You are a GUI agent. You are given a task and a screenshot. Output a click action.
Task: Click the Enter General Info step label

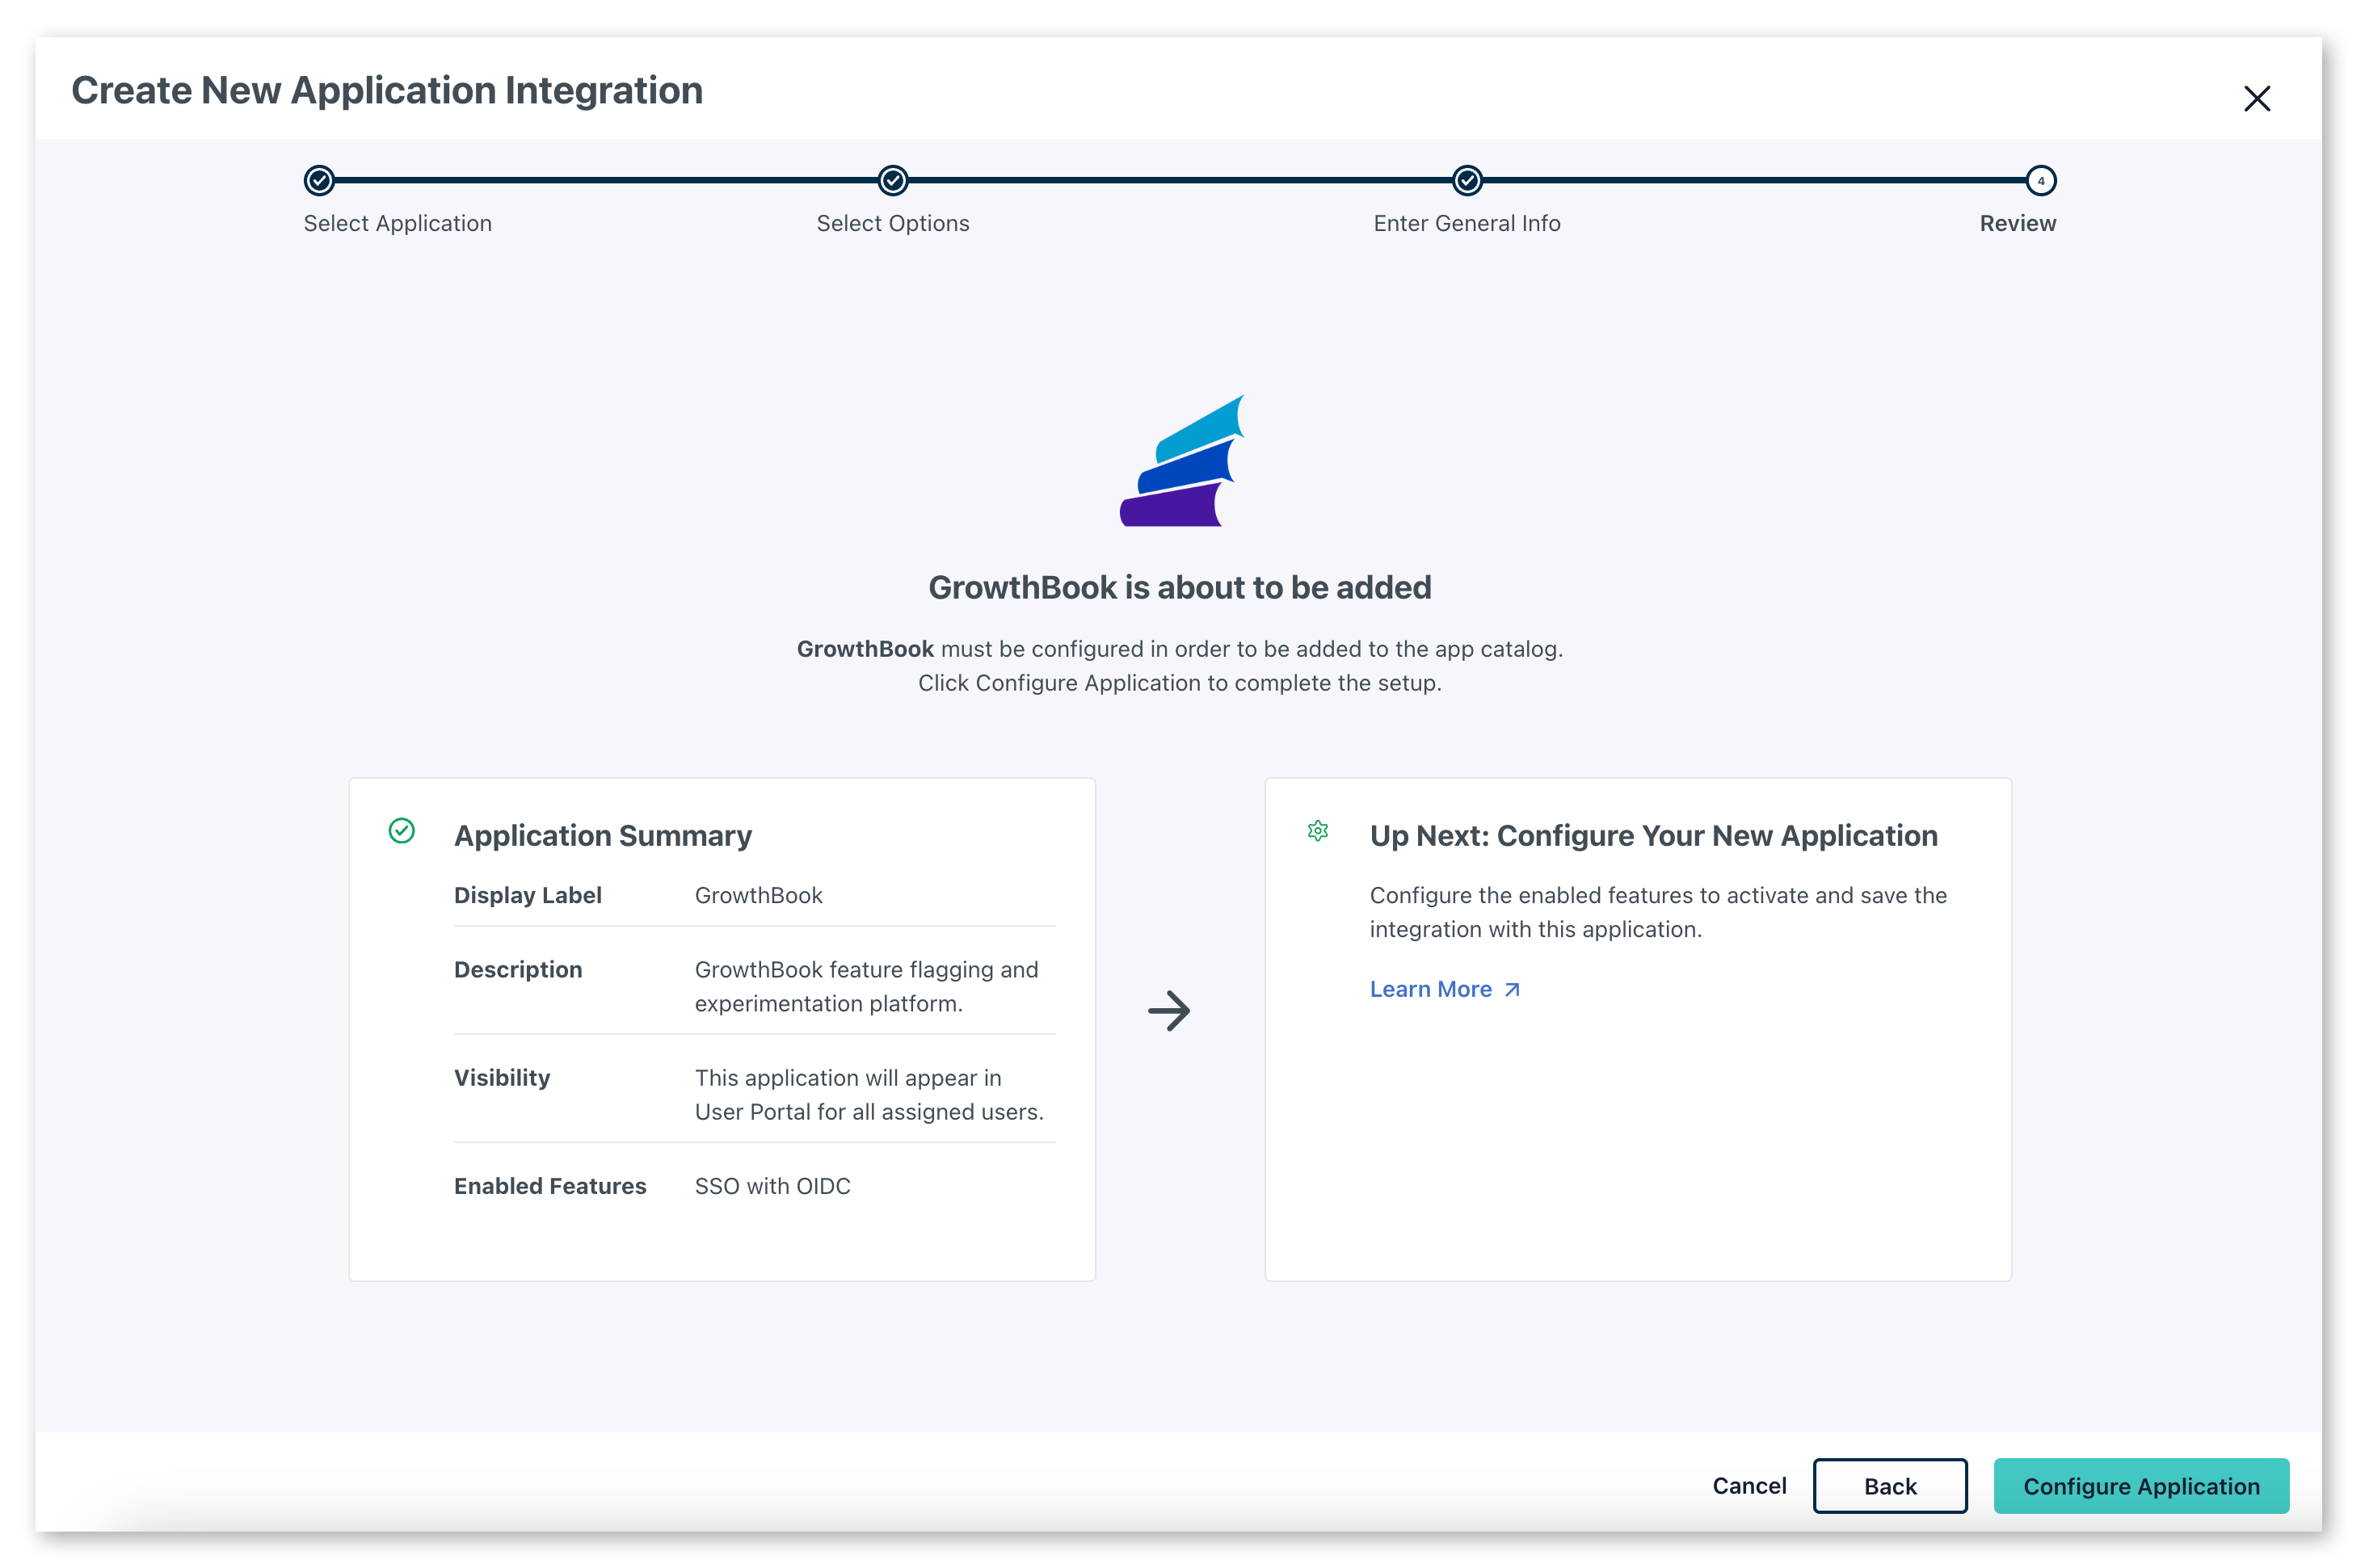[1467, 223]
